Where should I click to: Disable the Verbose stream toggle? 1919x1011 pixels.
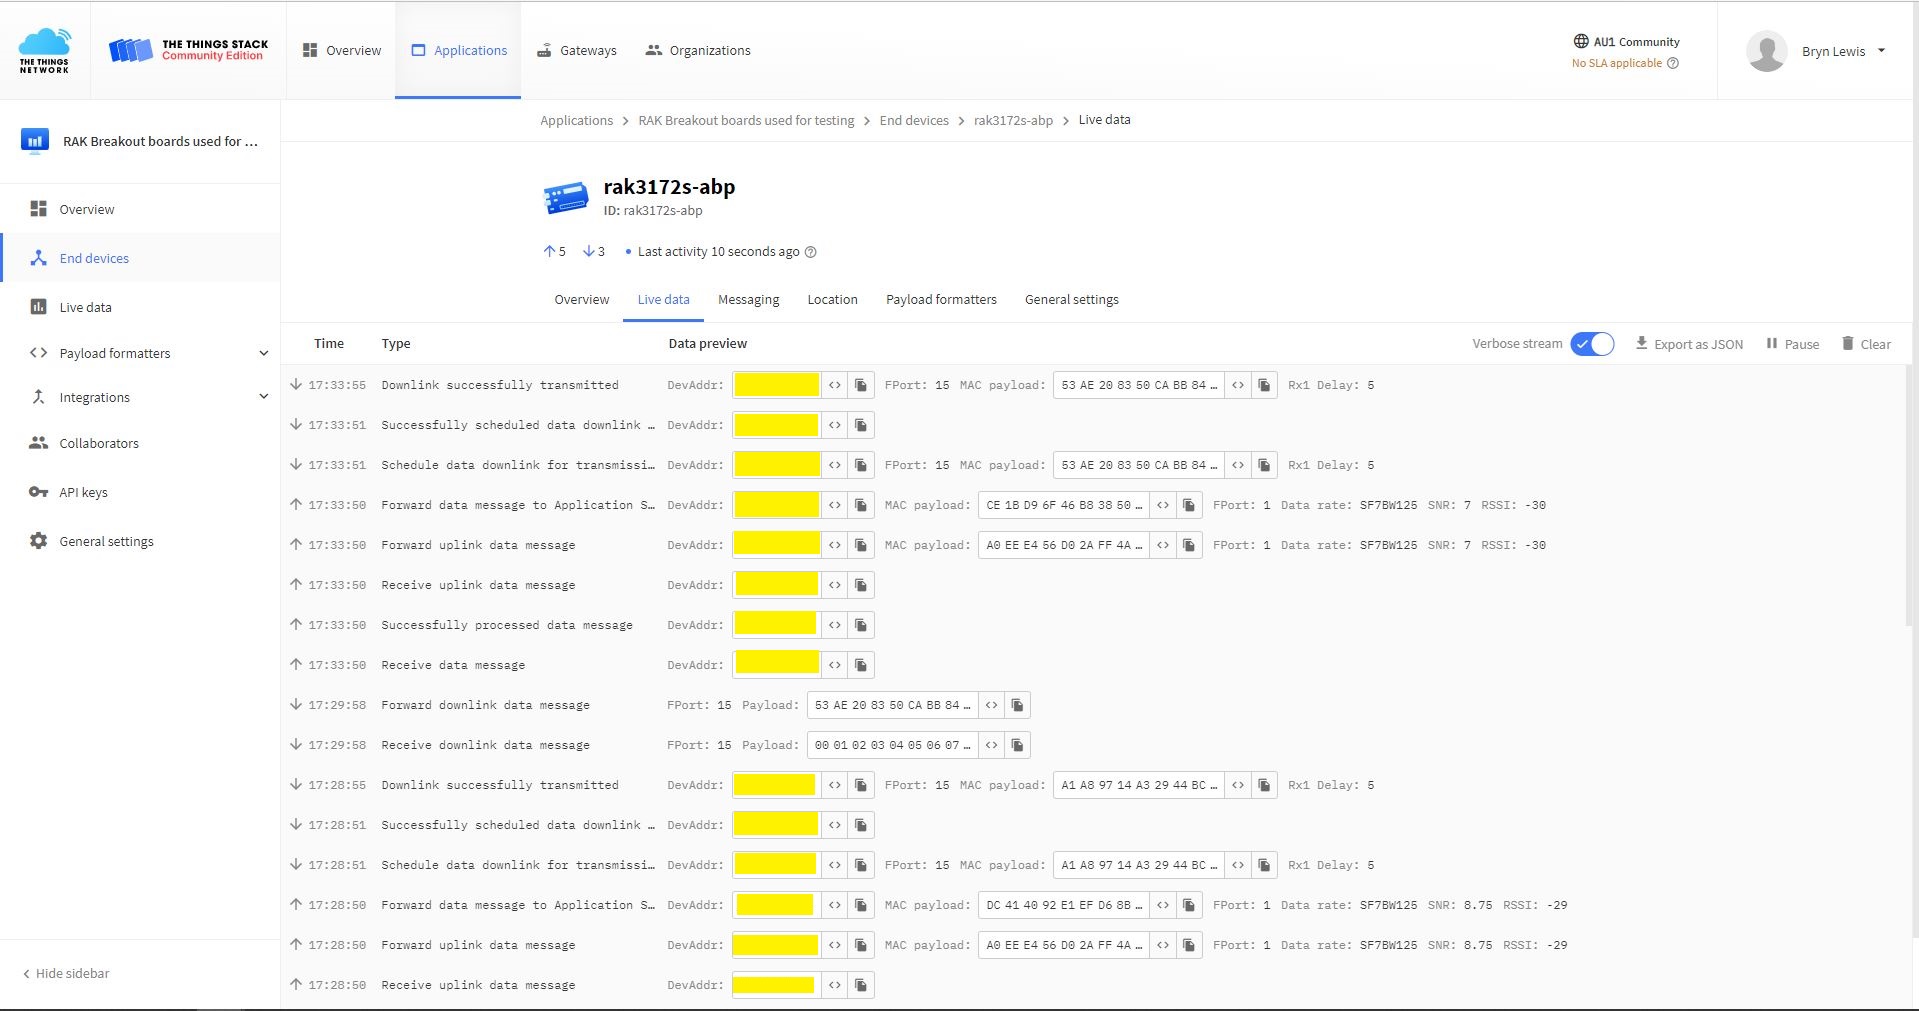(1591, 344)
